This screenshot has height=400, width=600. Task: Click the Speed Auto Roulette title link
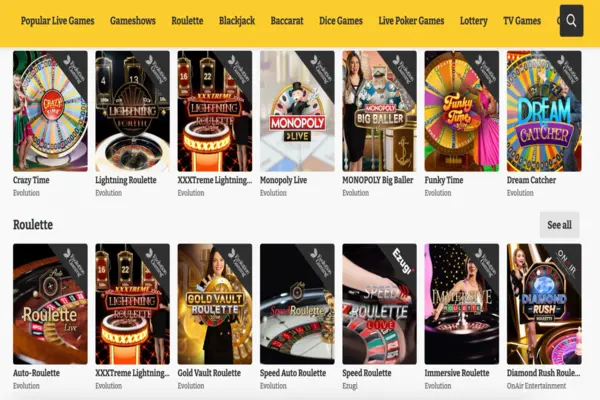293,373
